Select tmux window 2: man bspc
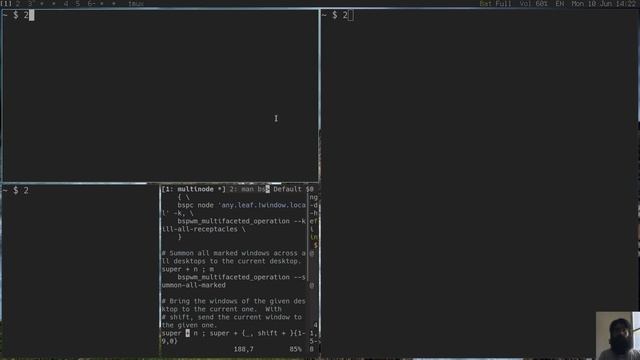640x360 pixels. coord(249,189)
